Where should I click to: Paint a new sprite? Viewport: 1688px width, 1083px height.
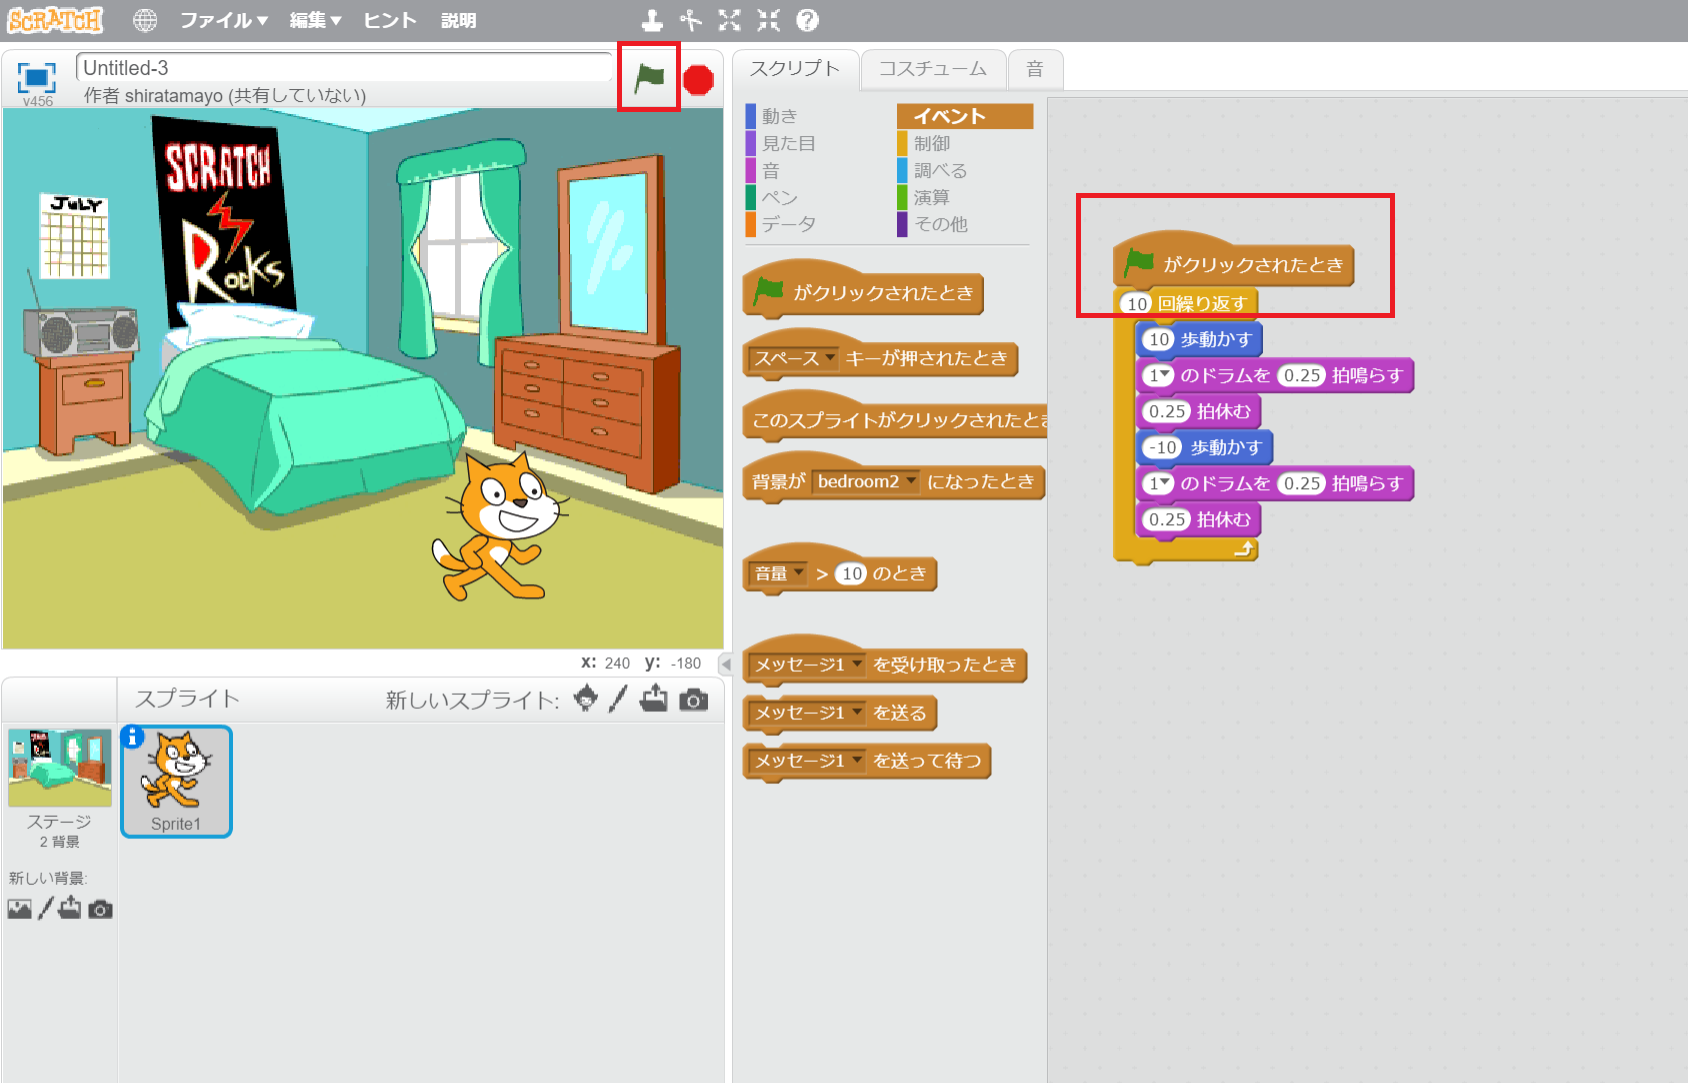click(618, 699)
